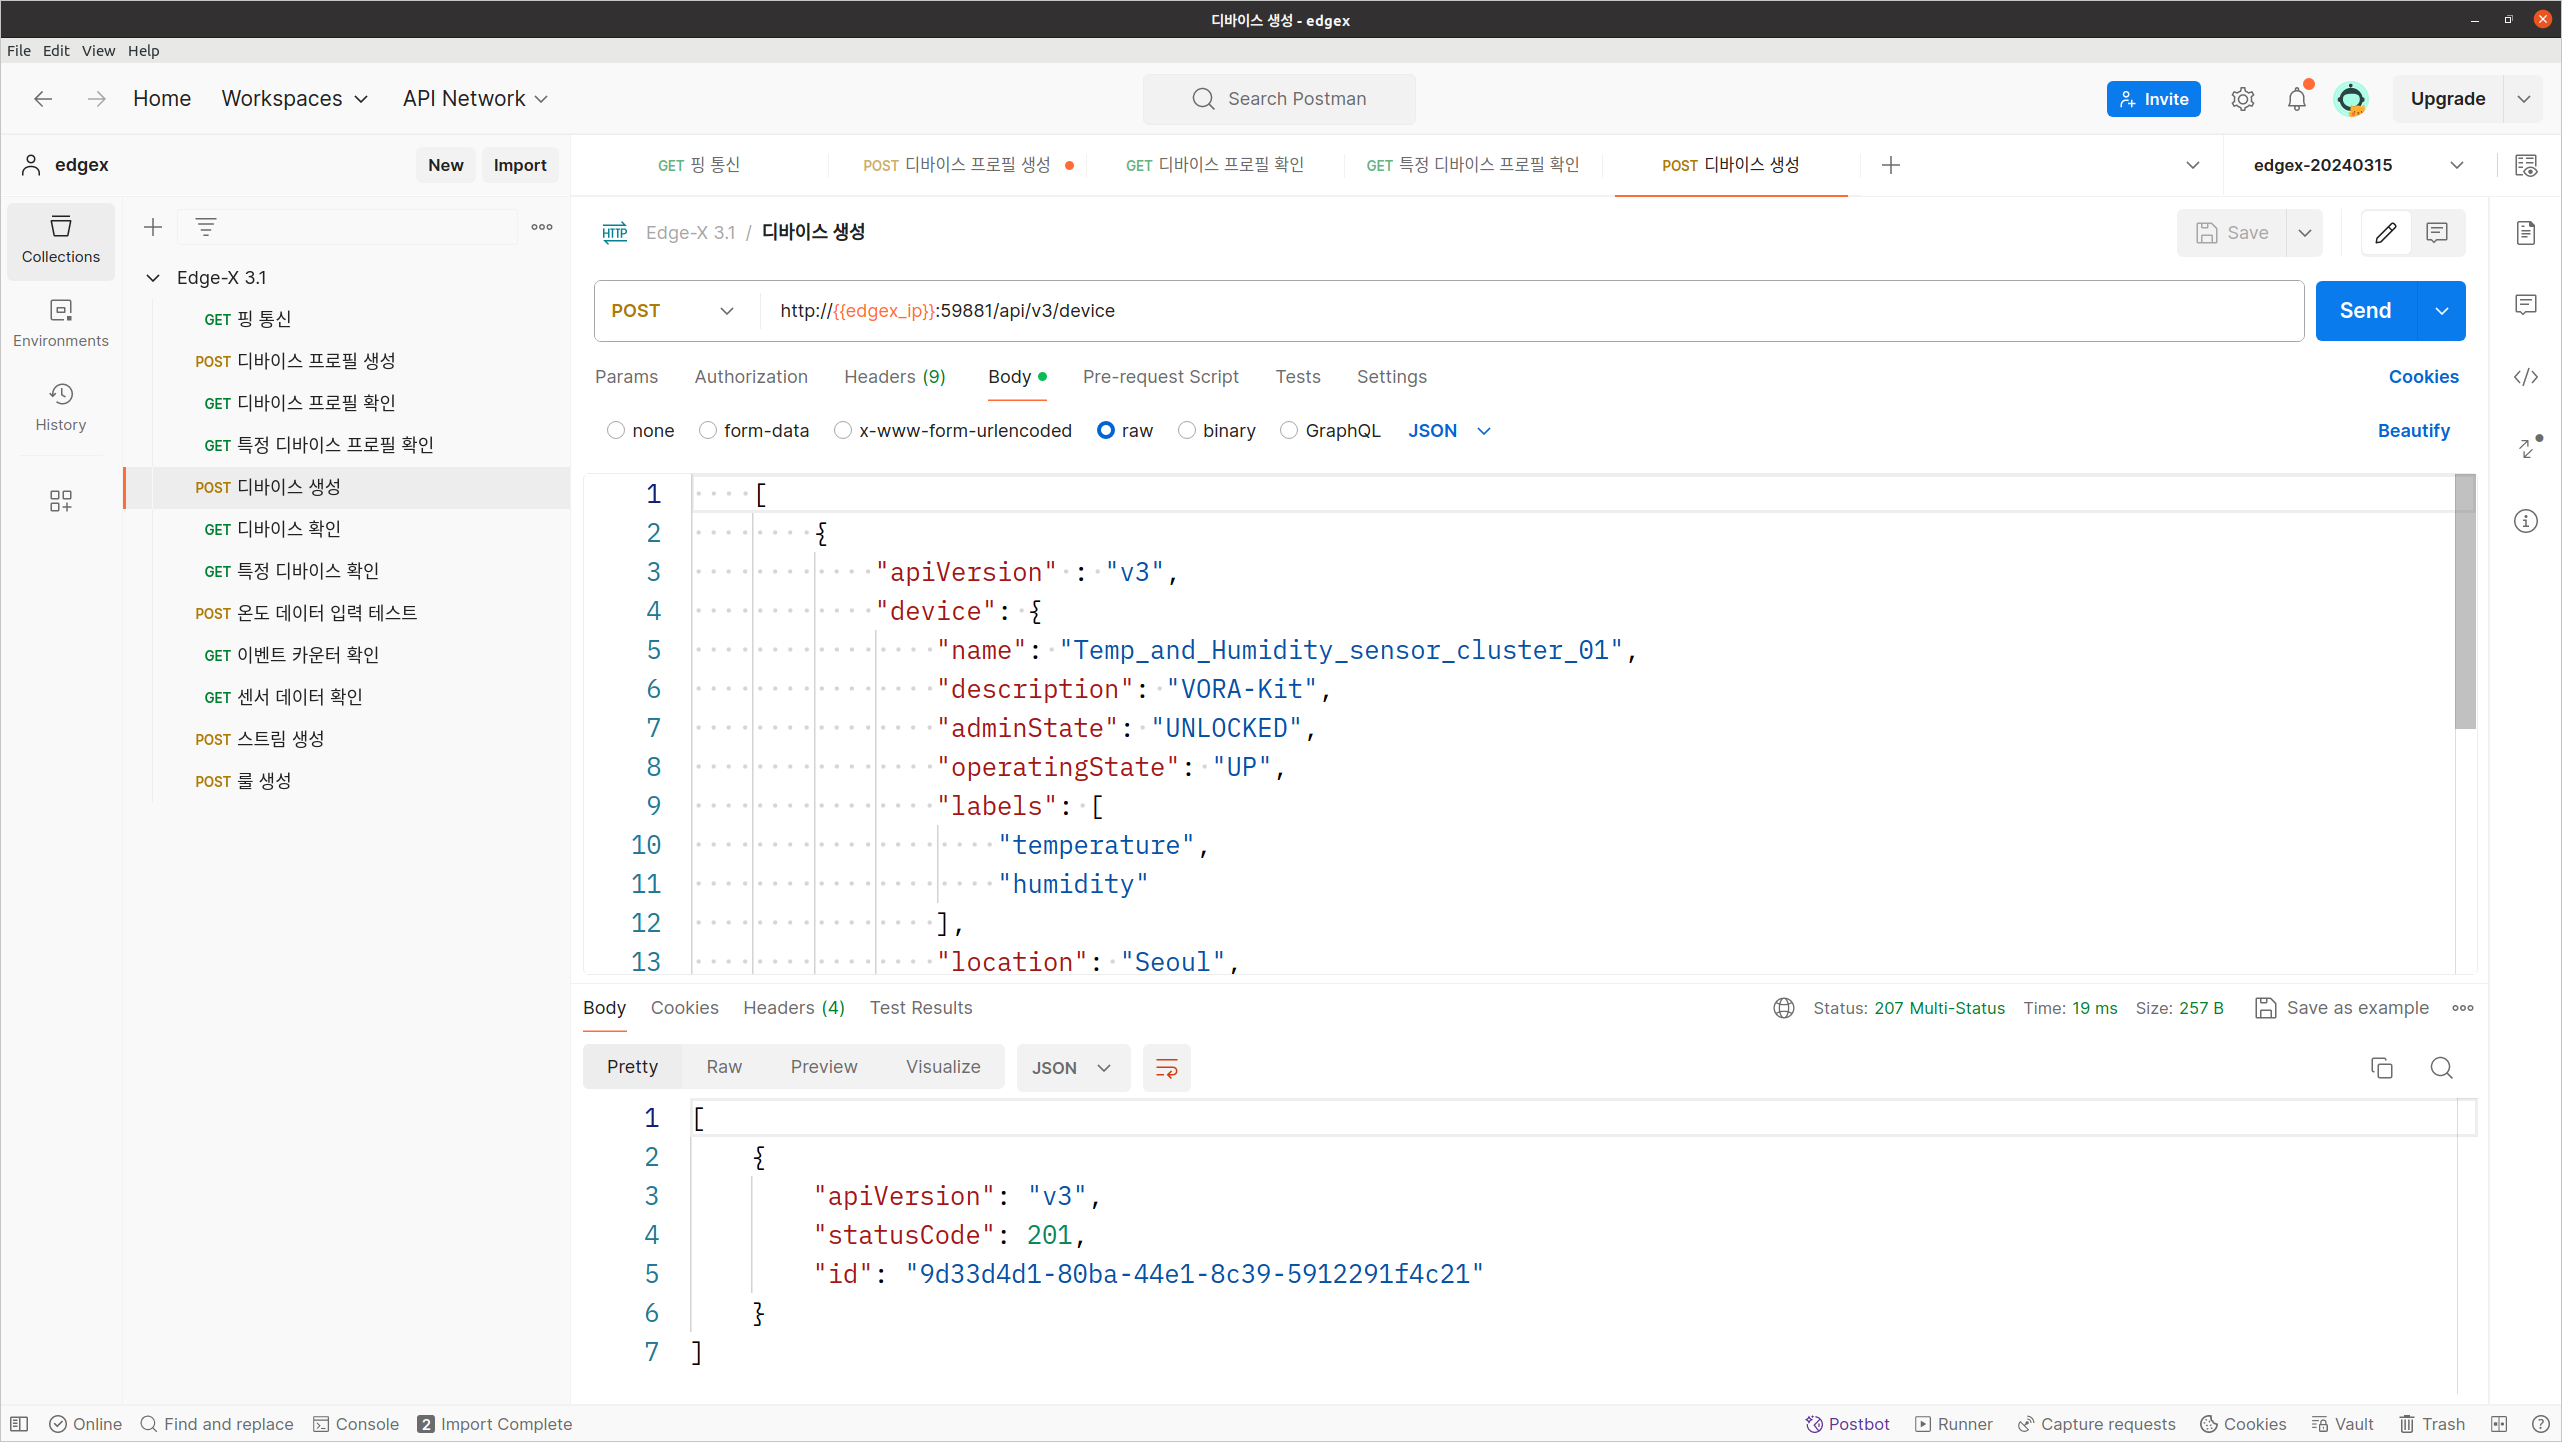Open the POST method dropdown
This screenshot has width=2562, height=1442.
[x=673, y=311]
